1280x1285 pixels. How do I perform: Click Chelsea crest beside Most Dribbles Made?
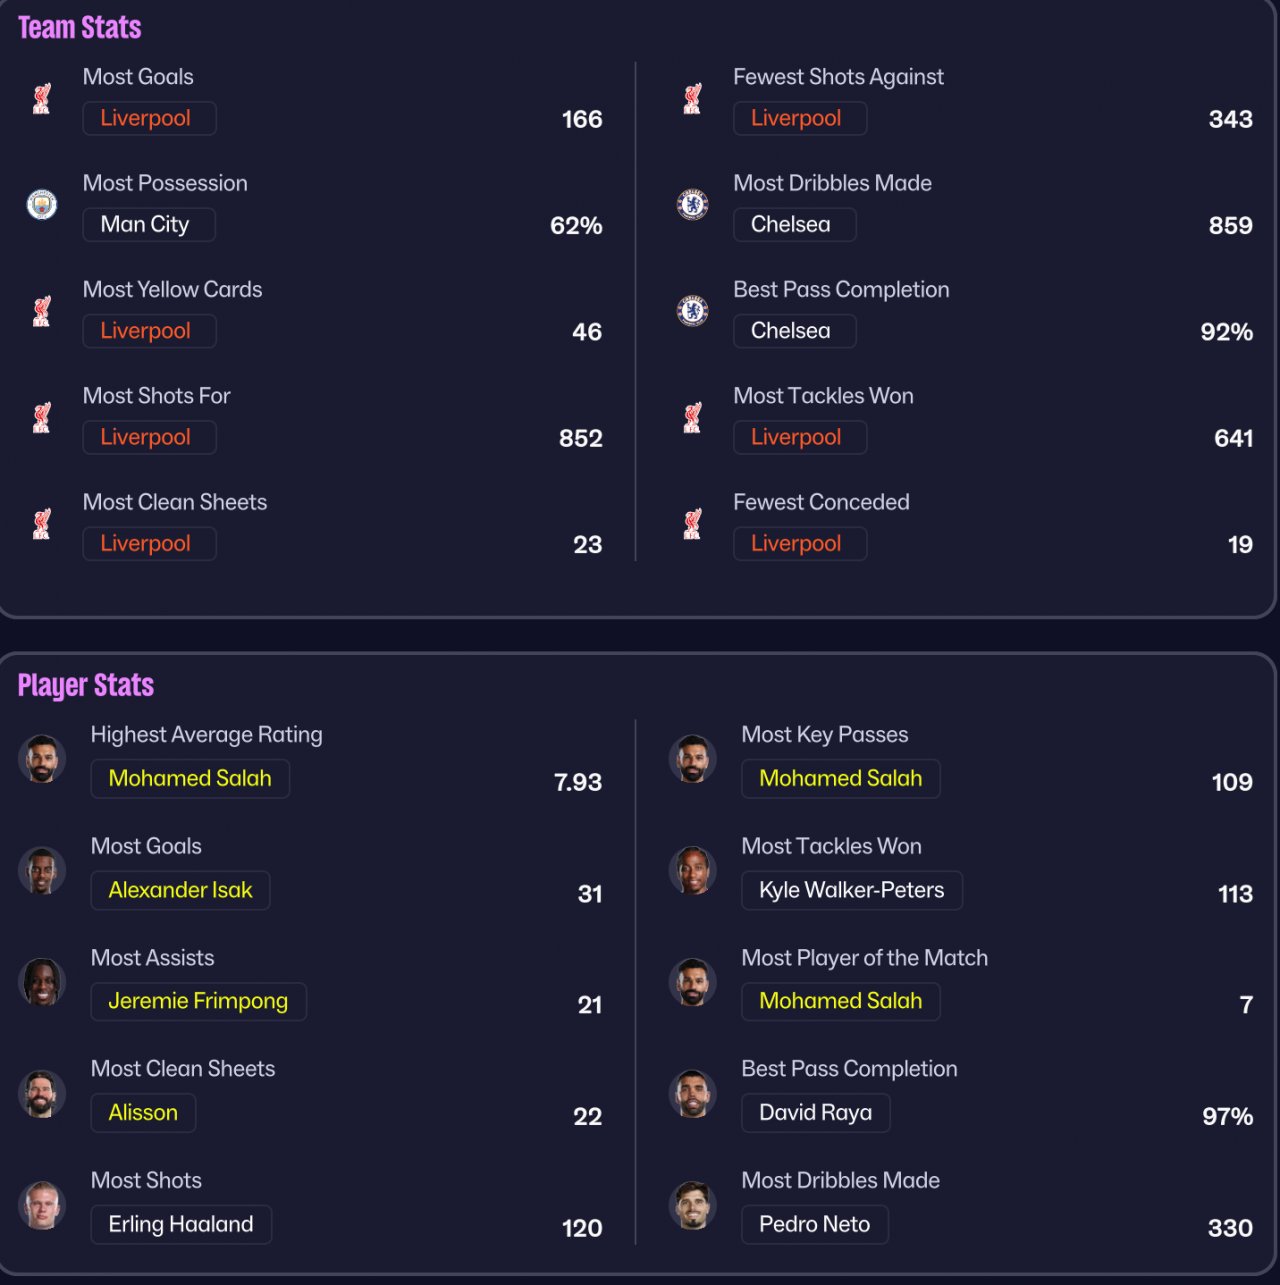point(692,204)
